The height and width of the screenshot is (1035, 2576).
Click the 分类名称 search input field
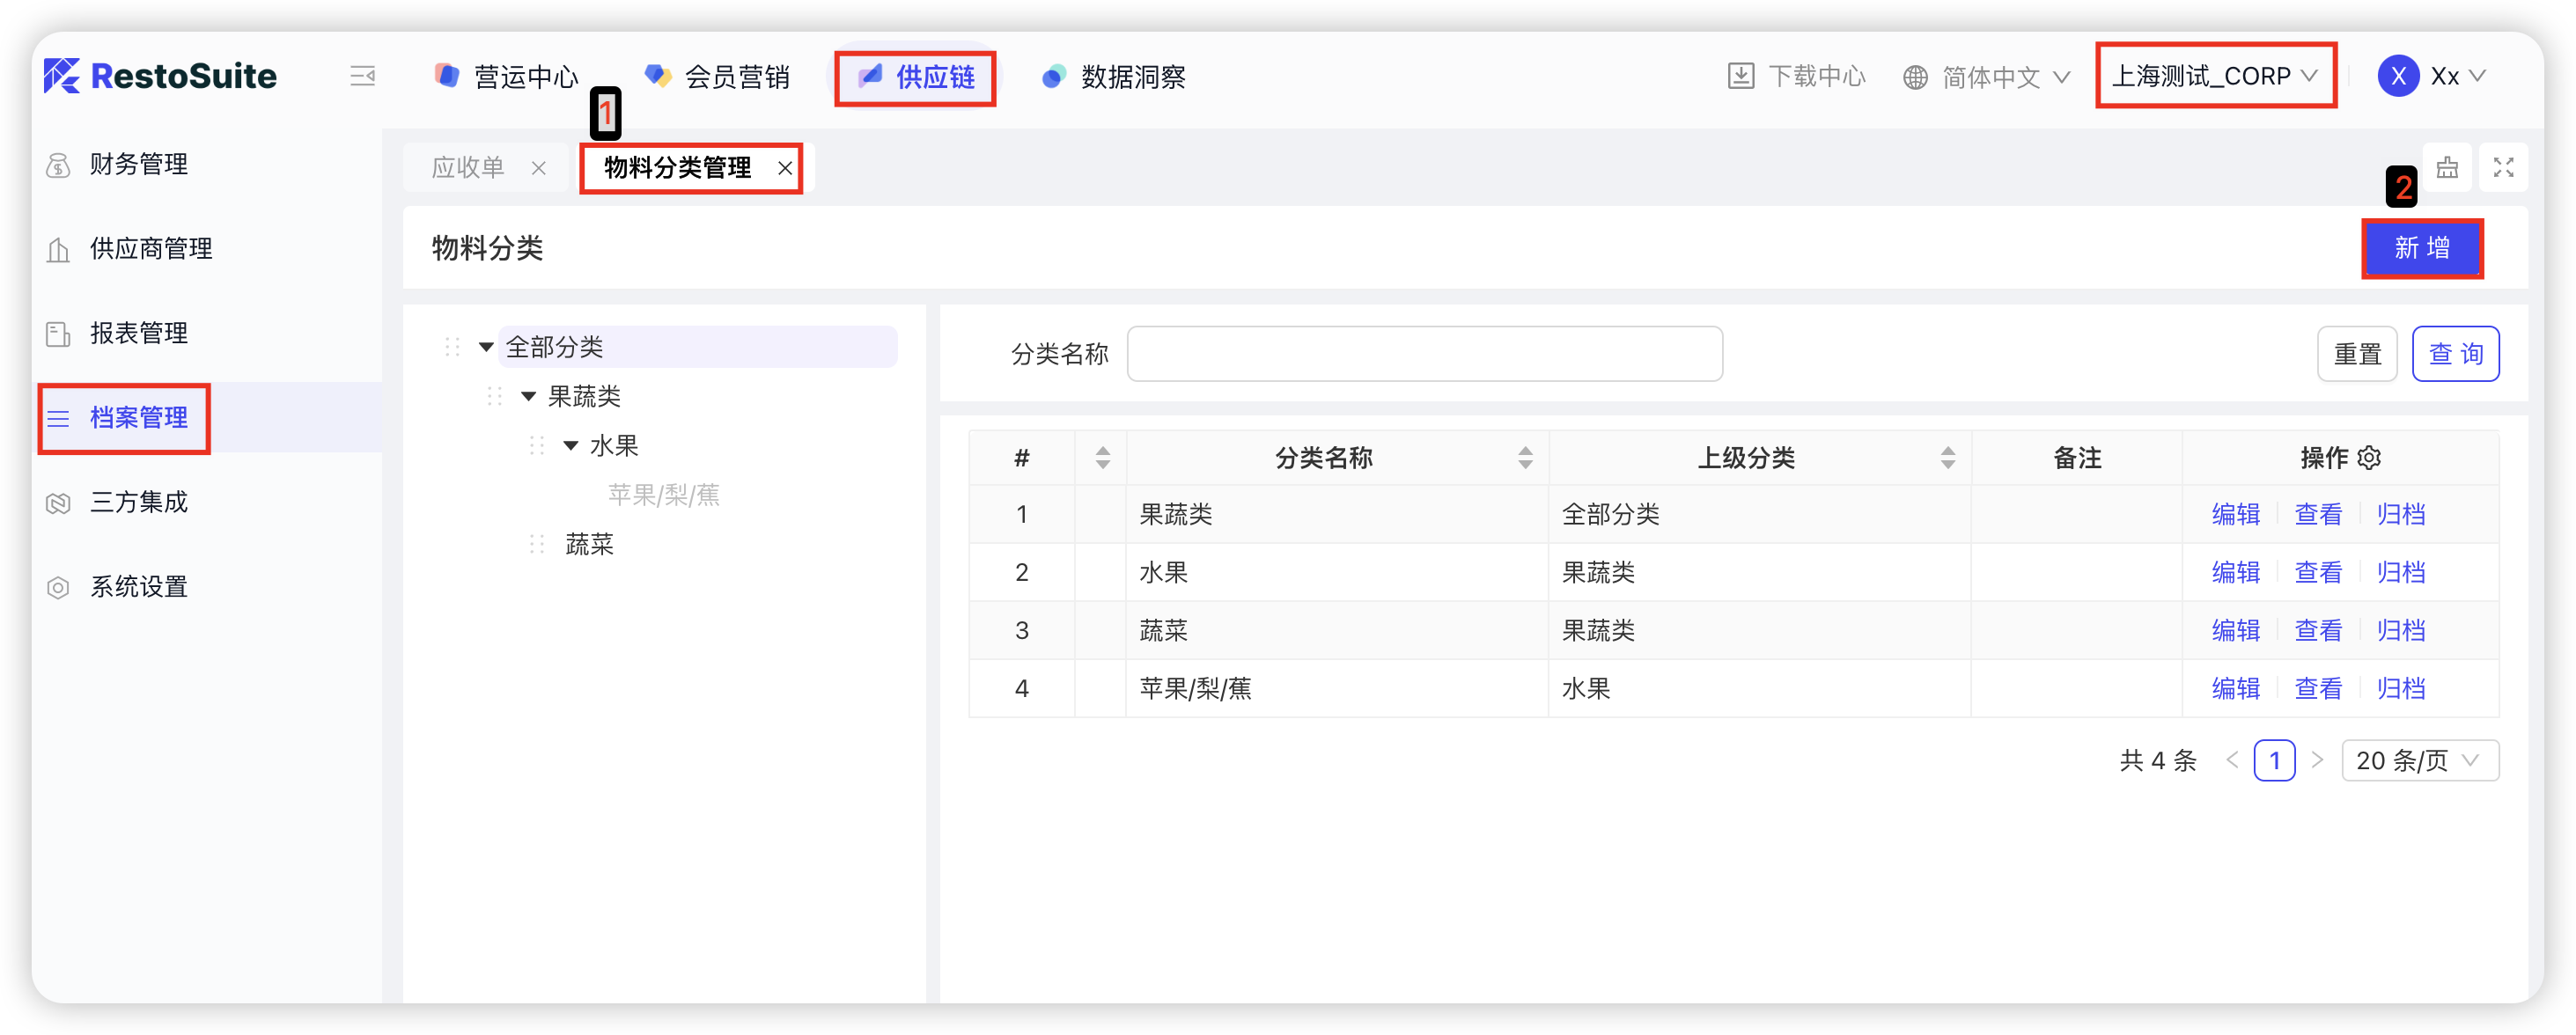tap(1424, 354)
